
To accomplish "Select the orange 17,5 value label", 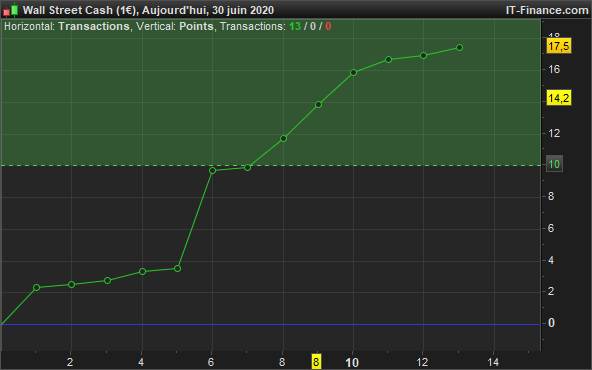I will 559,46.
